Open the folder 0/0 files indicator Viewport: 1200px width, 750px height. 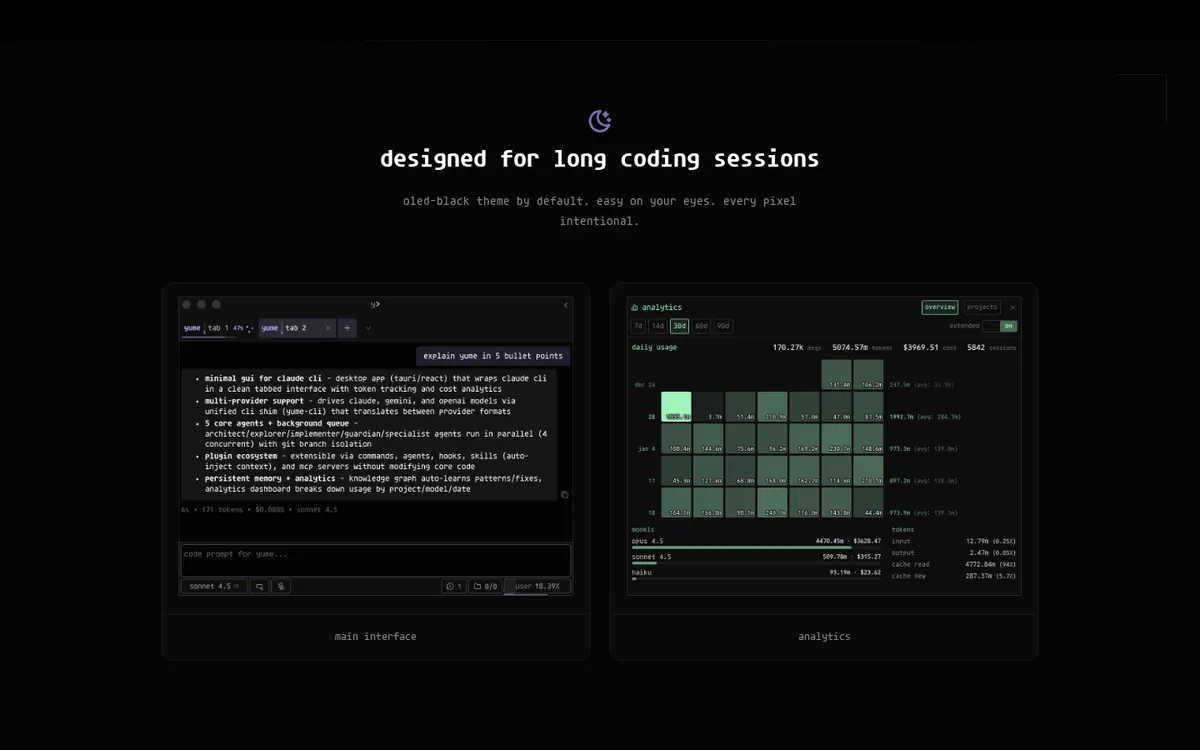(x=485, y=586)
